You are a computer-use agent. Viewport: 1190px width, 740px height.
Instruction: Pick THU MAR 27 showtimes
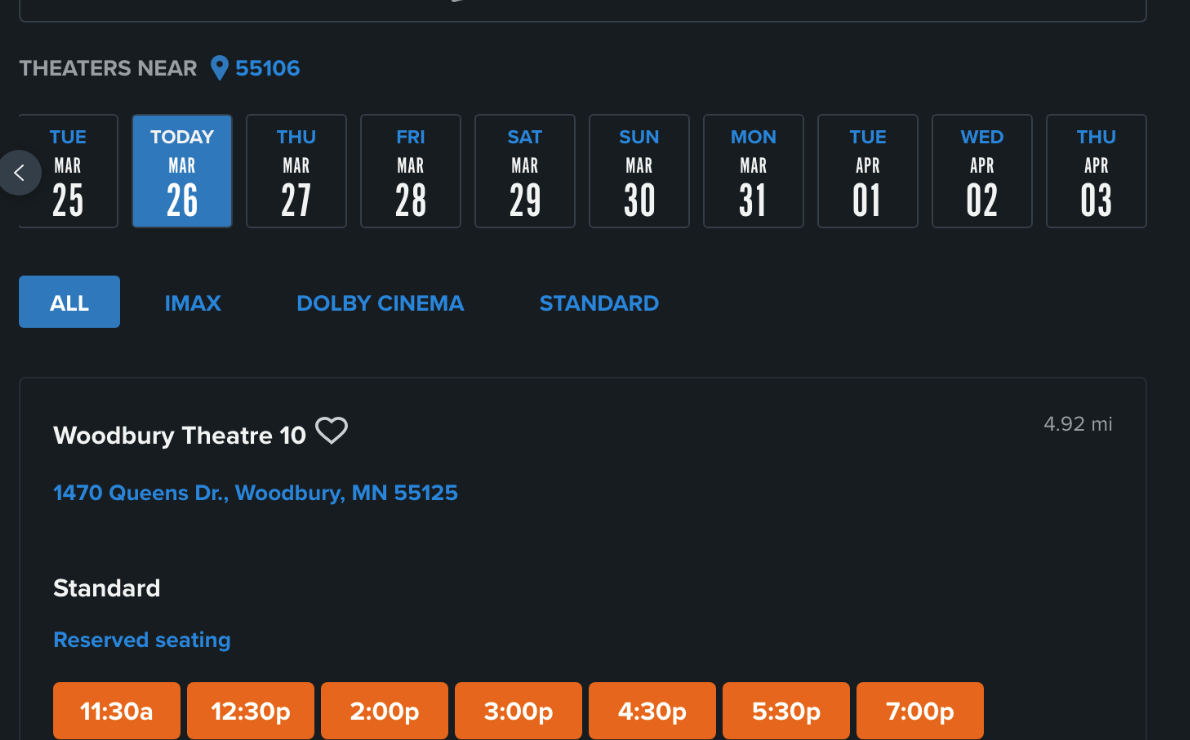coord(296,170)
